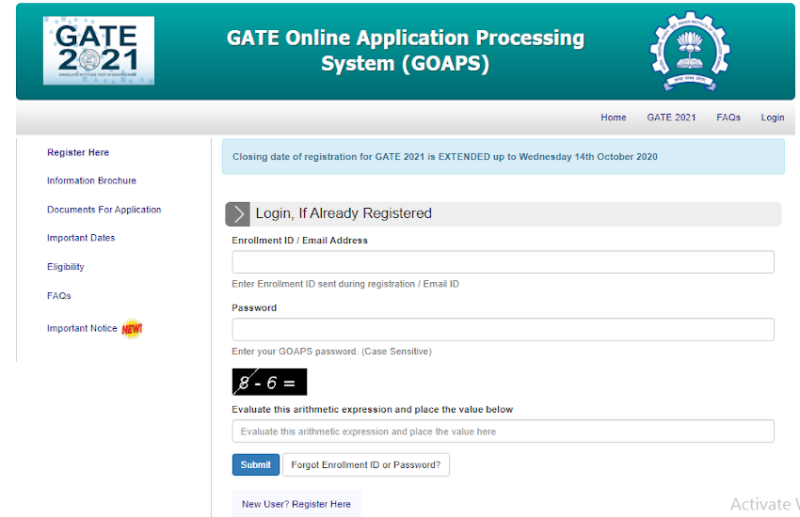The image size is (800, 517).
Task: Open the Home menu item
Action: (613, 118)
